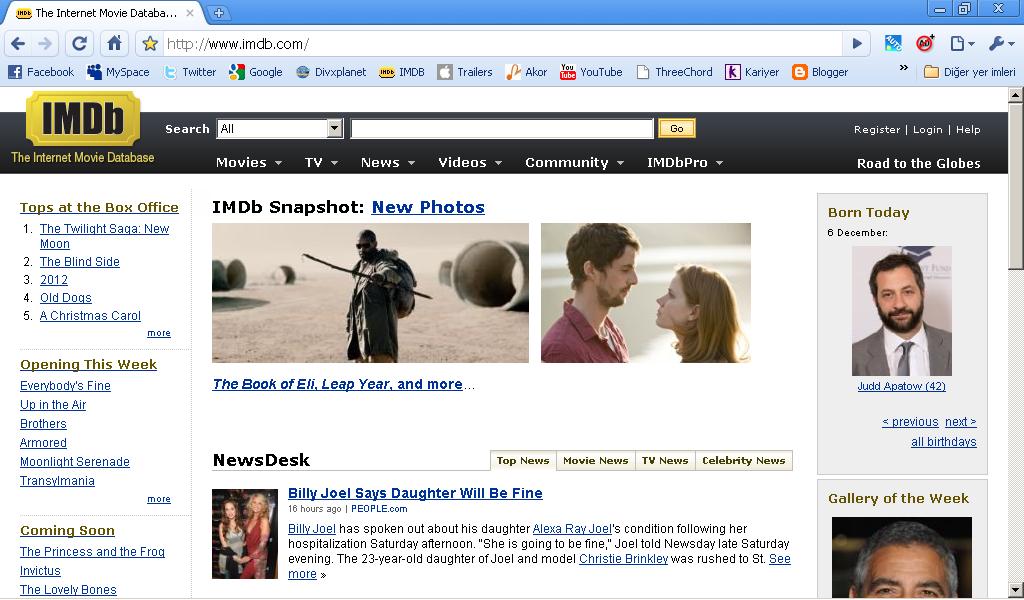This screenshot has height=600, width=1024.
Task: Click the Login link
Action: coord(927,129)
